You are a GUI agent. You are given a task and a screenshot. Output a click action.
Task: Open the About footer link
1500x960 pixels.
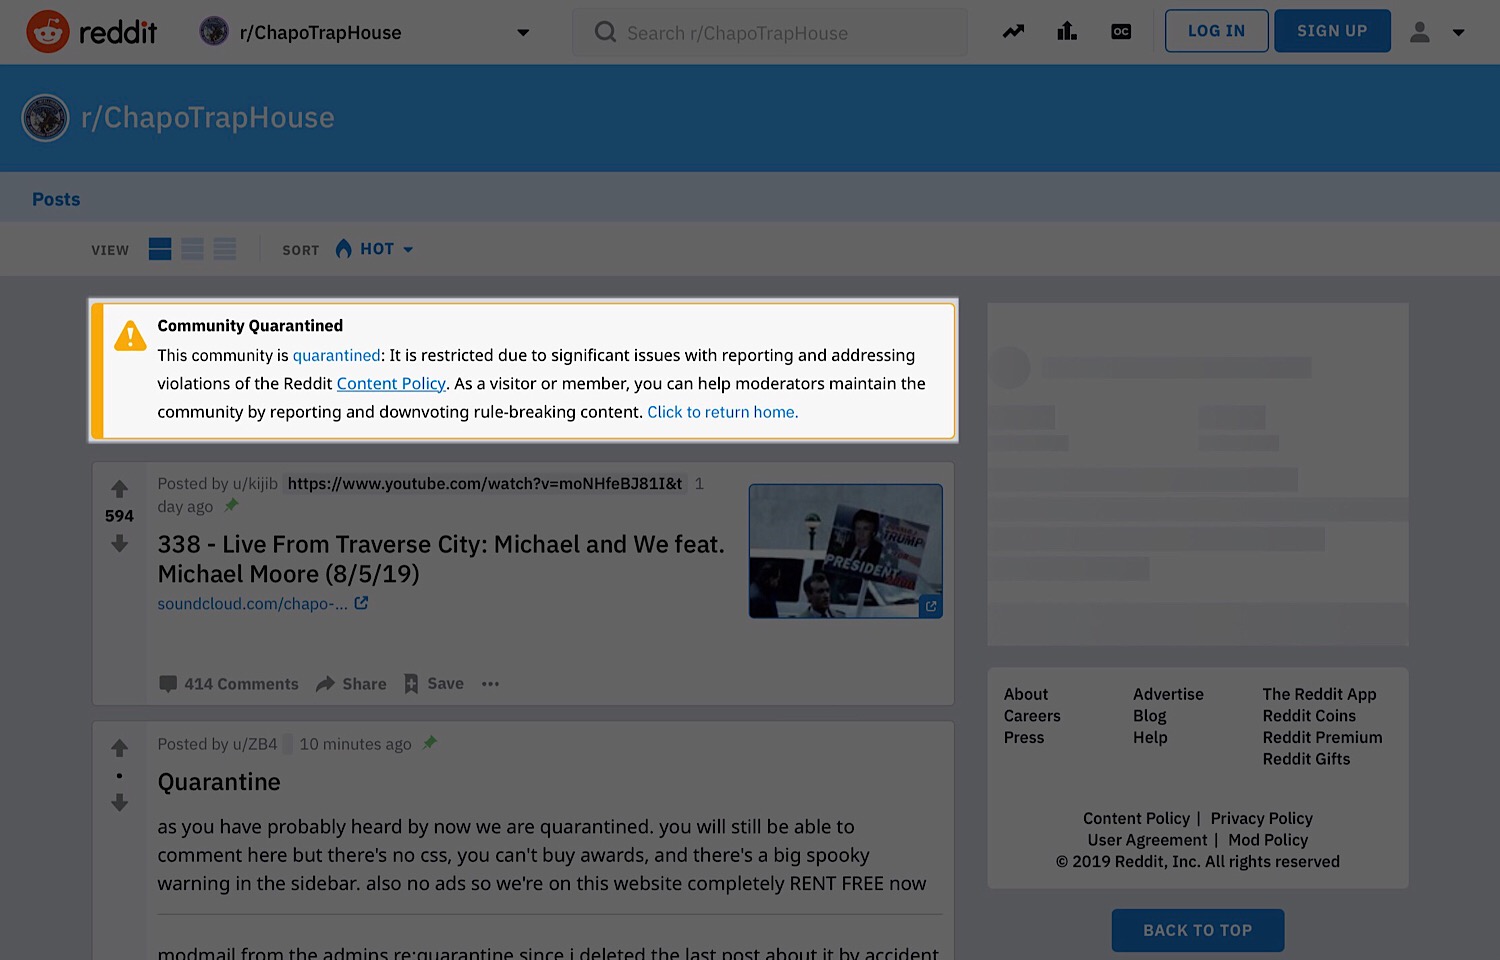[1026, 694]
